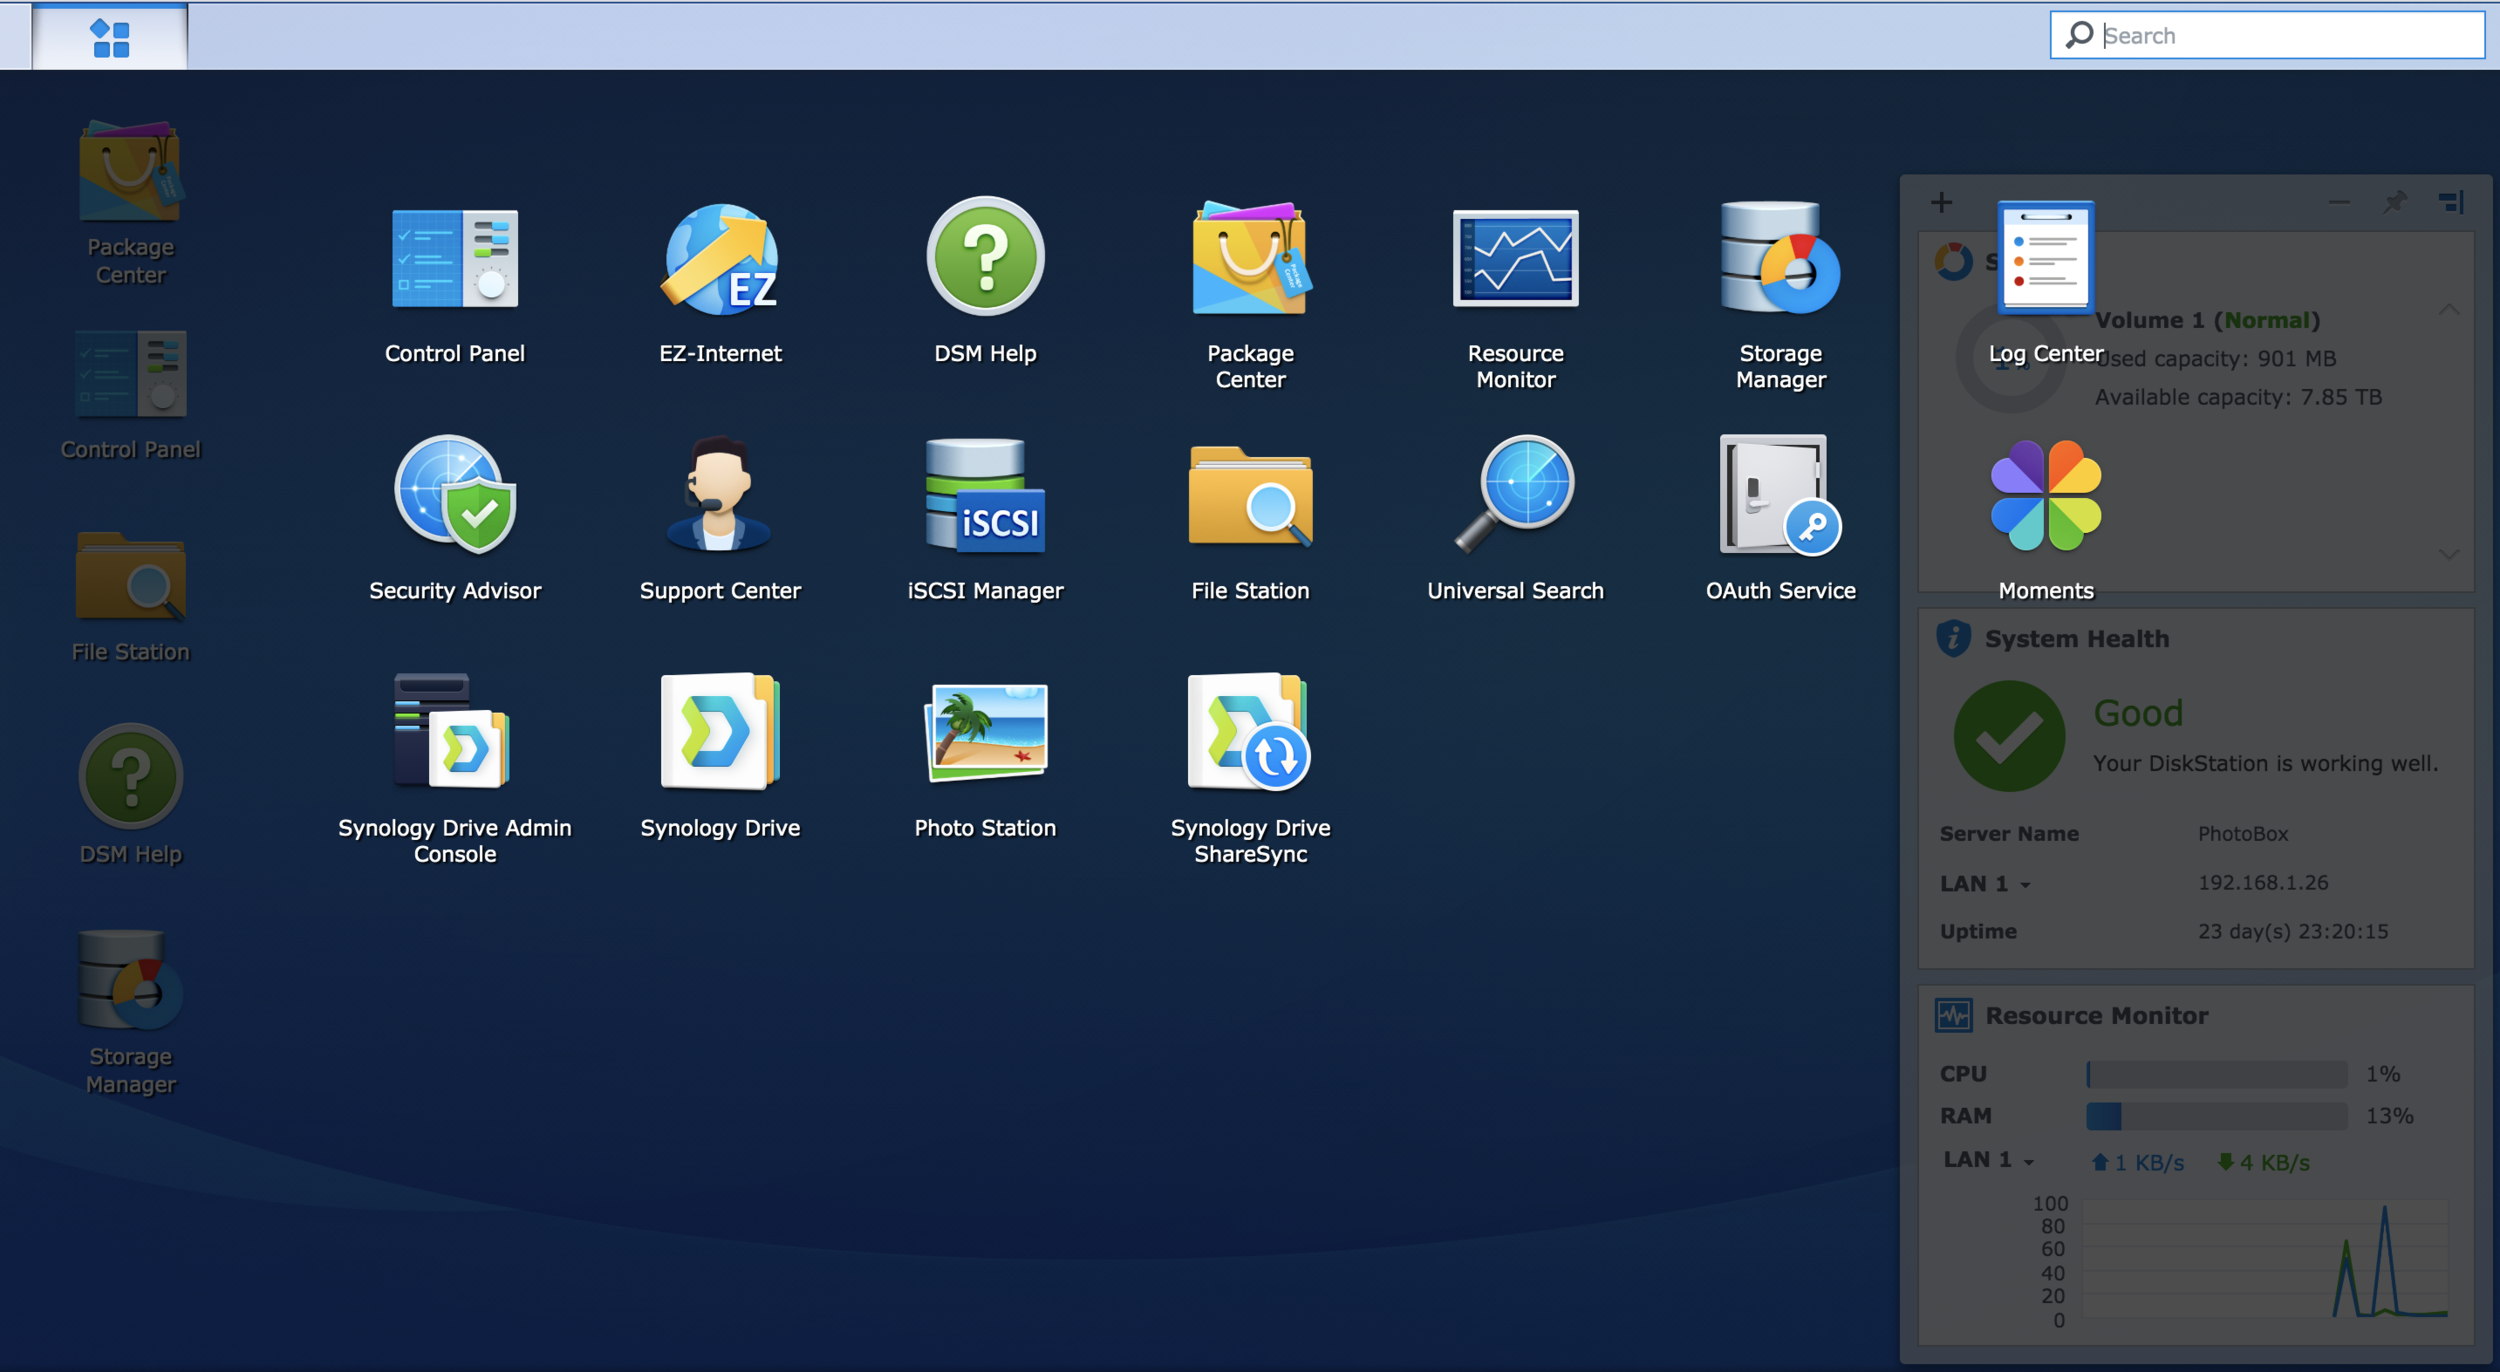Add a widget with plus button
2500x1372 pixels.
coord(1941,203)
